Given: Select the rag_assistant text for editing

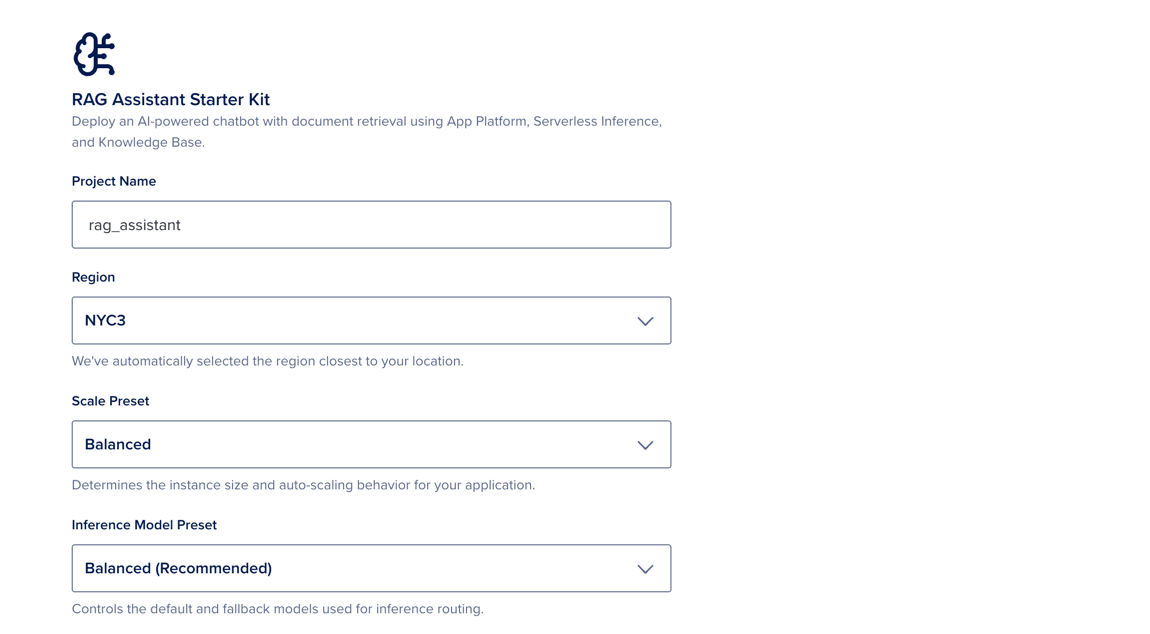Looking at the screenshot, I should coord(133,224).
